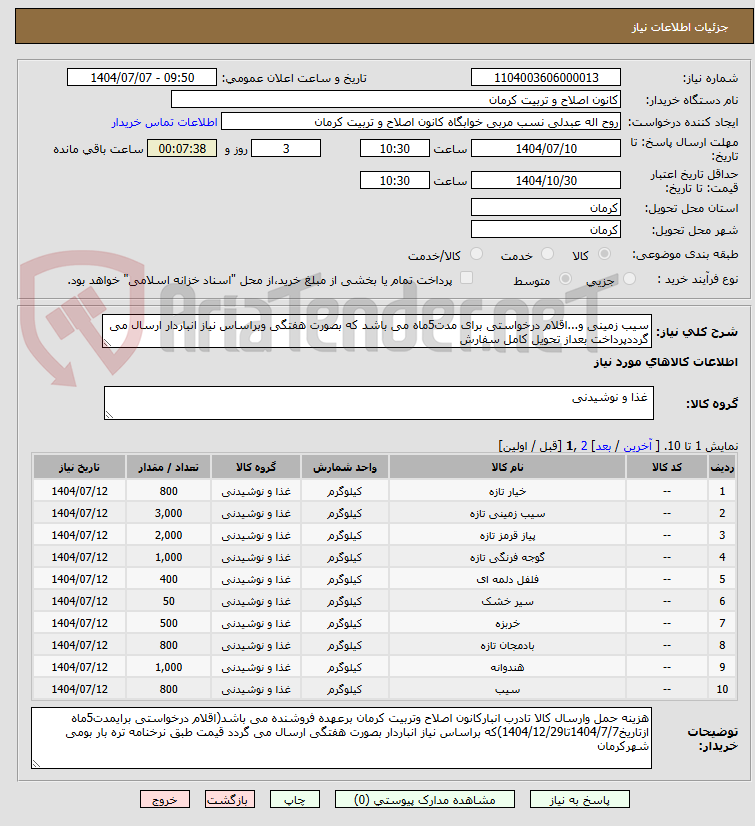Image resolution: width=755 pixels, height=826 pixels.
Task: Click the remaining time 00:07:38 field
Action: [182, 149]
